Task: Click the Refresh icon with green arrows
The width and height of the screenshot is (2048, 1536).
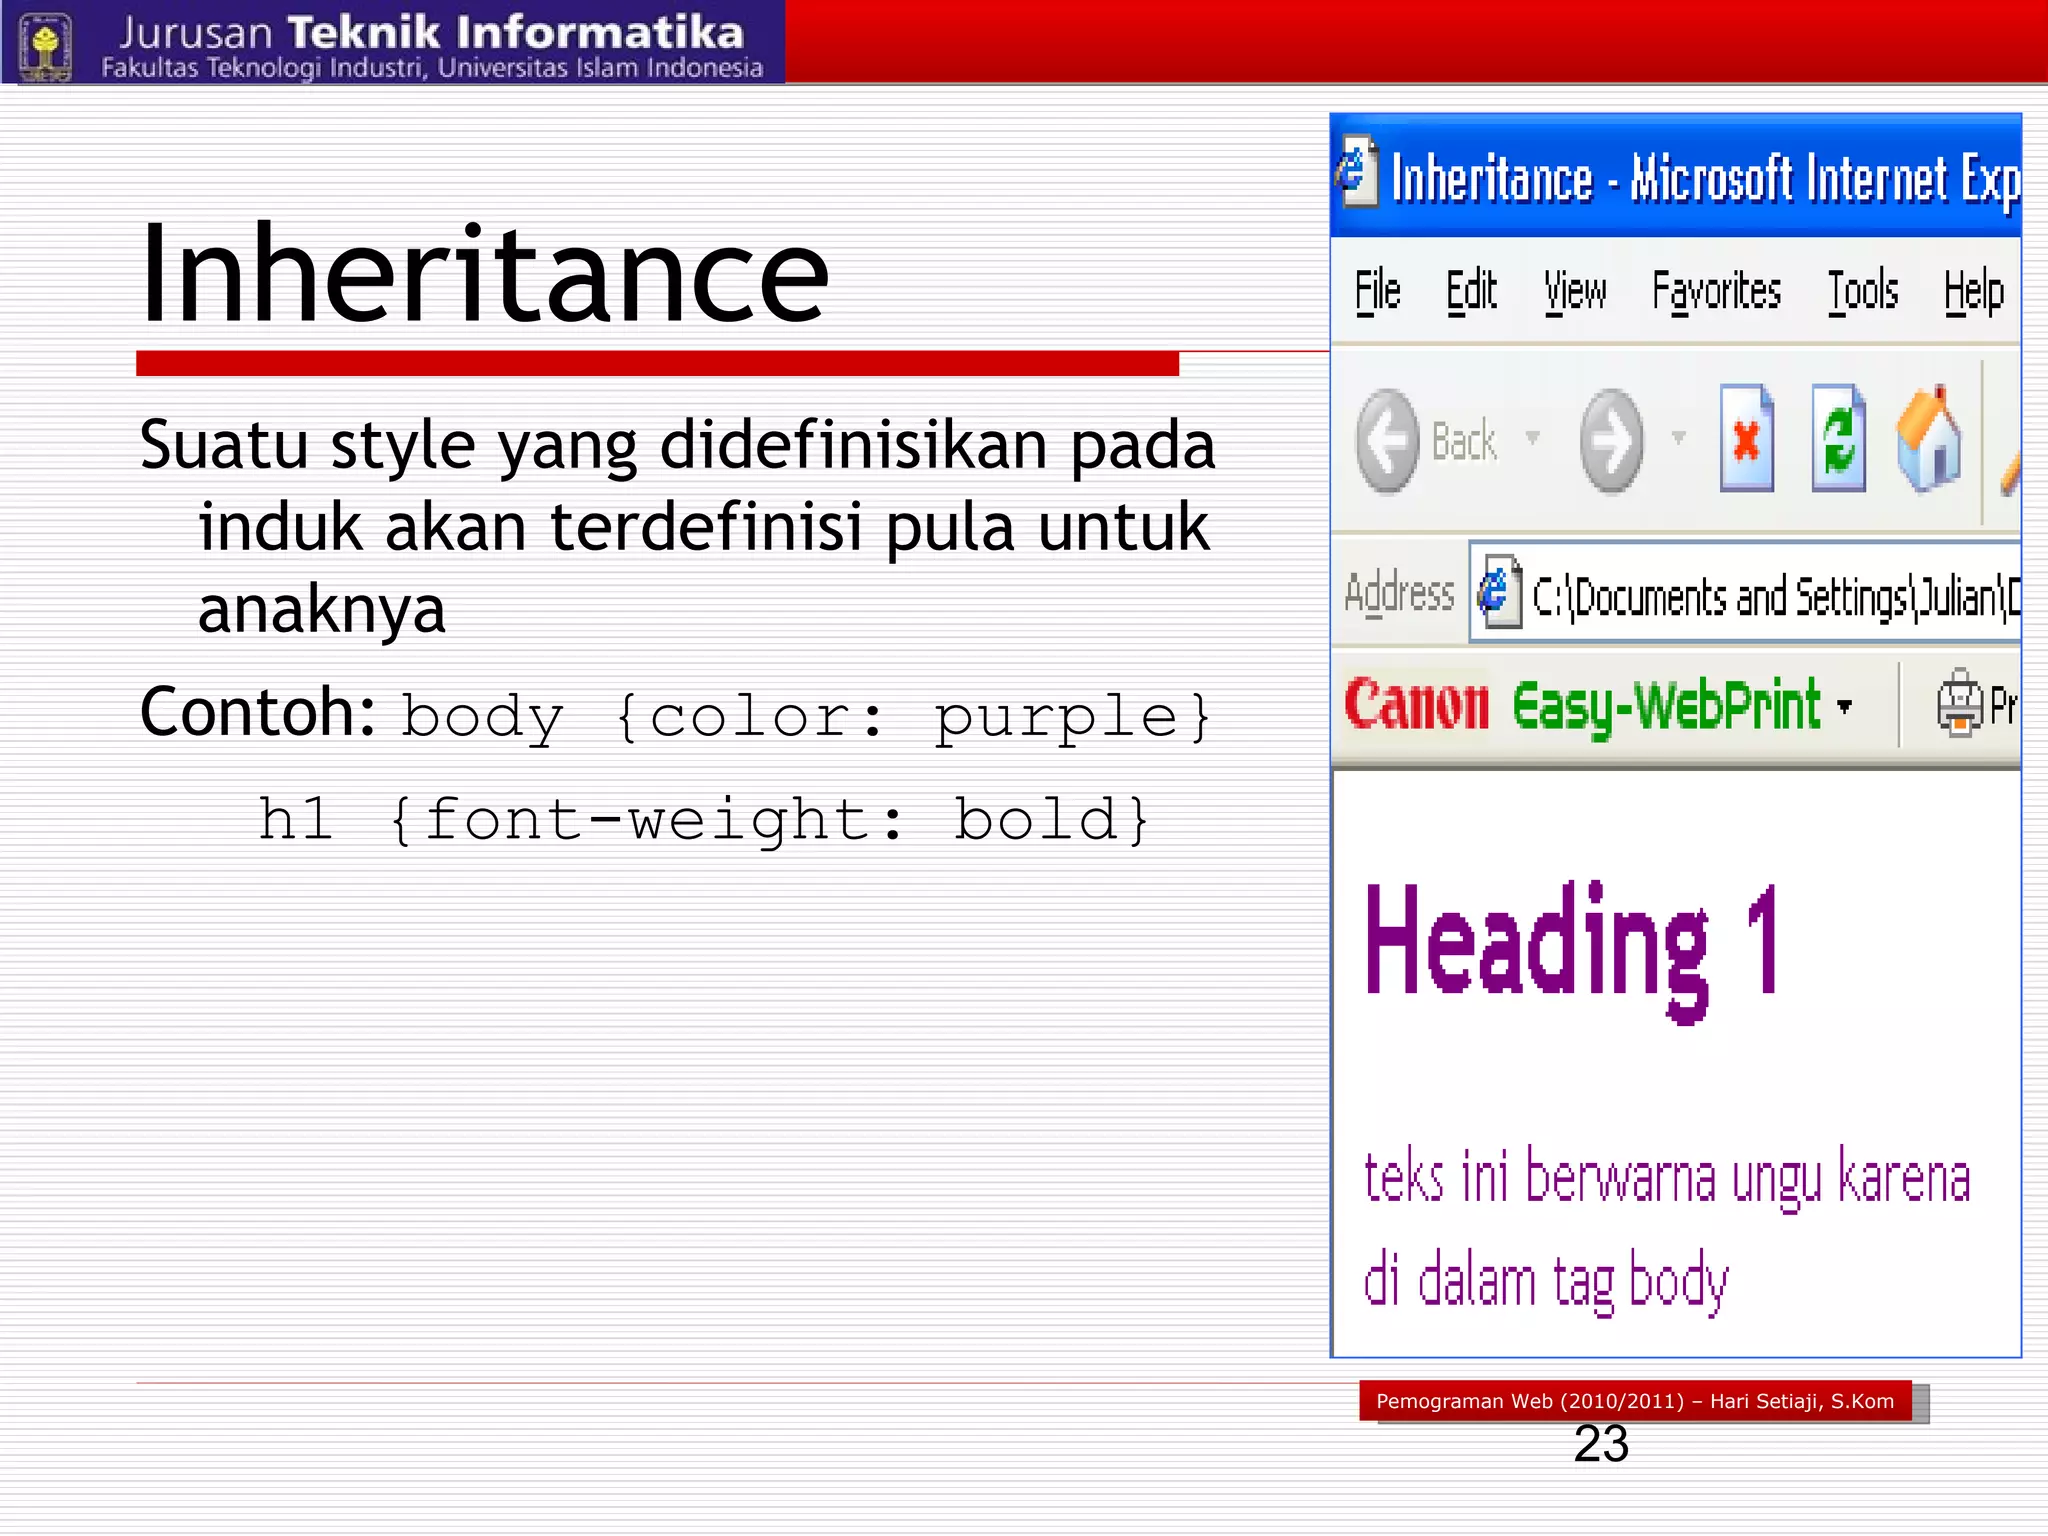Action: [x=1838, y=438]
